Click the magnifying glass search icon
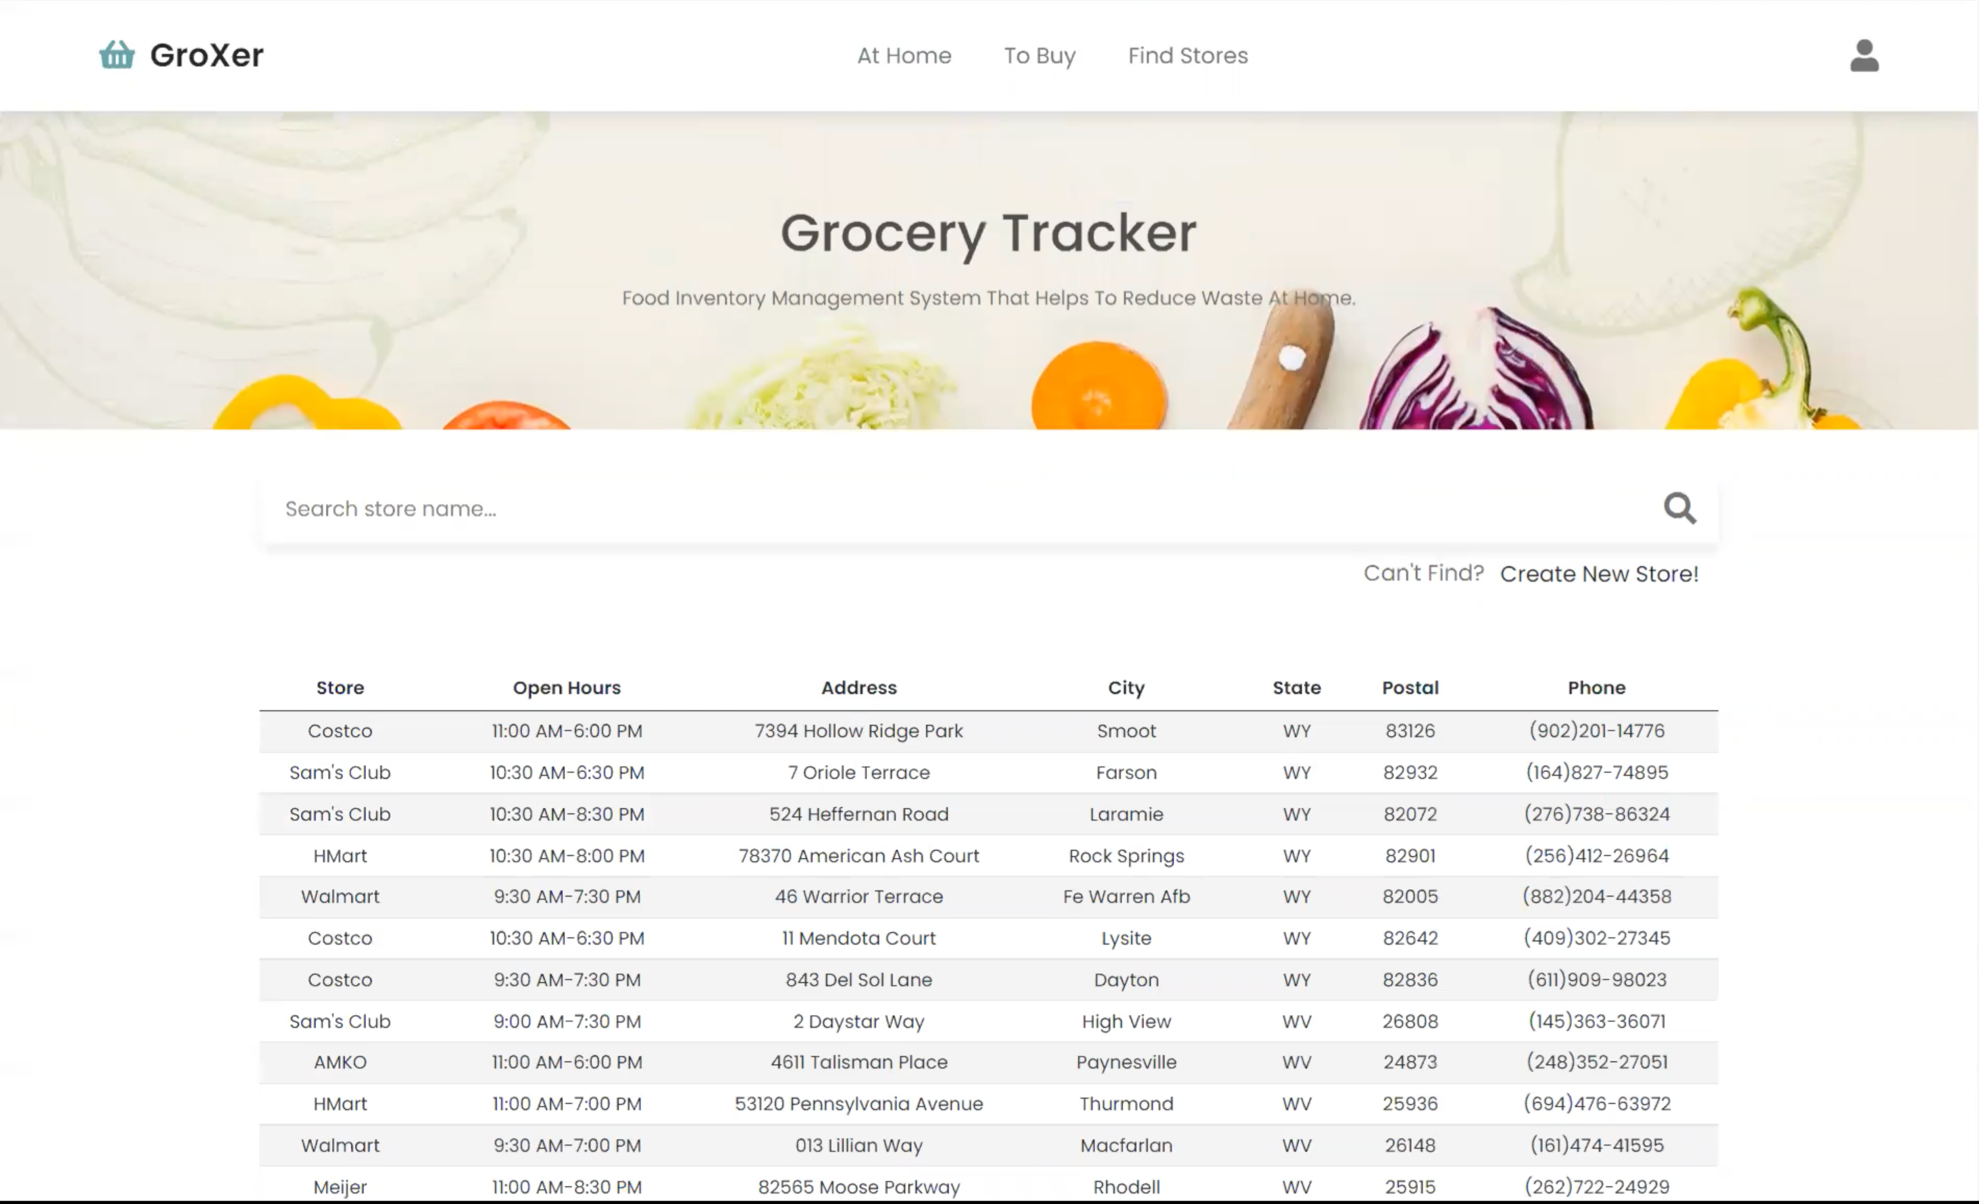1979x1204 pixels. point(1679,508)
